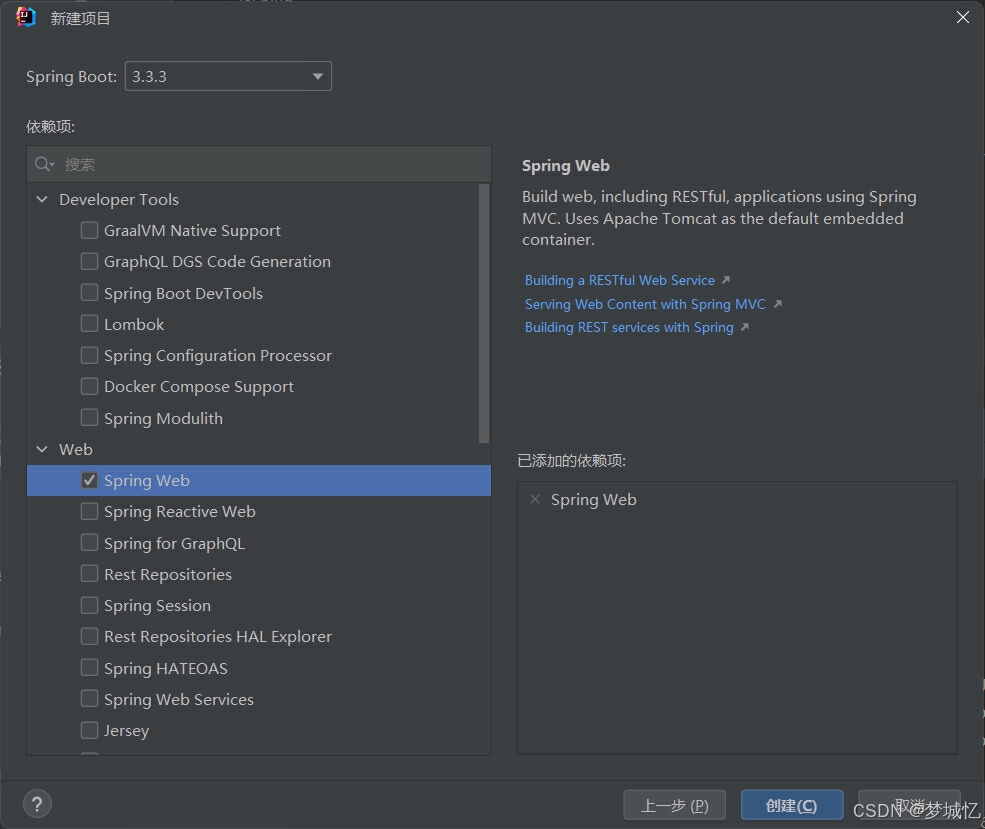Screen dimensions: 985x829
Task: Enable the Lombok checkbox
Action: click(89, 323)
